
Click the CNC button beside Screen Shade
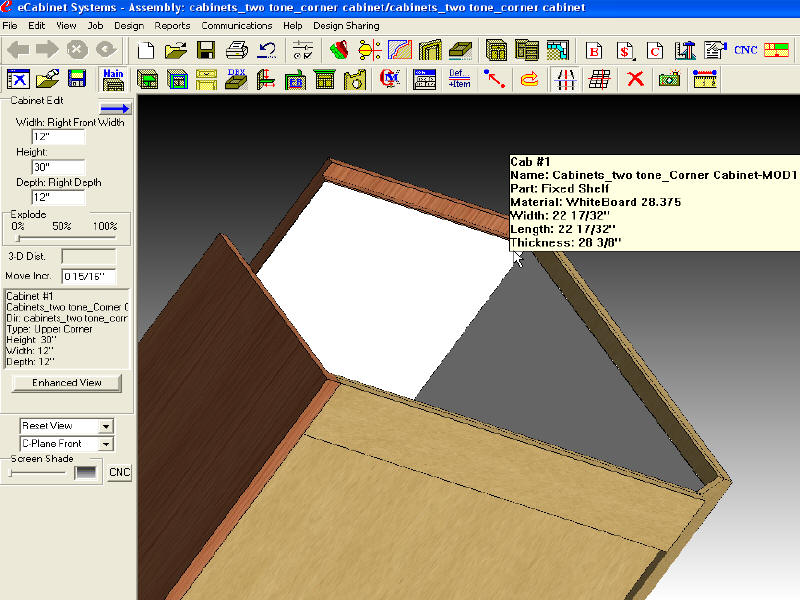tap(119, 472)
